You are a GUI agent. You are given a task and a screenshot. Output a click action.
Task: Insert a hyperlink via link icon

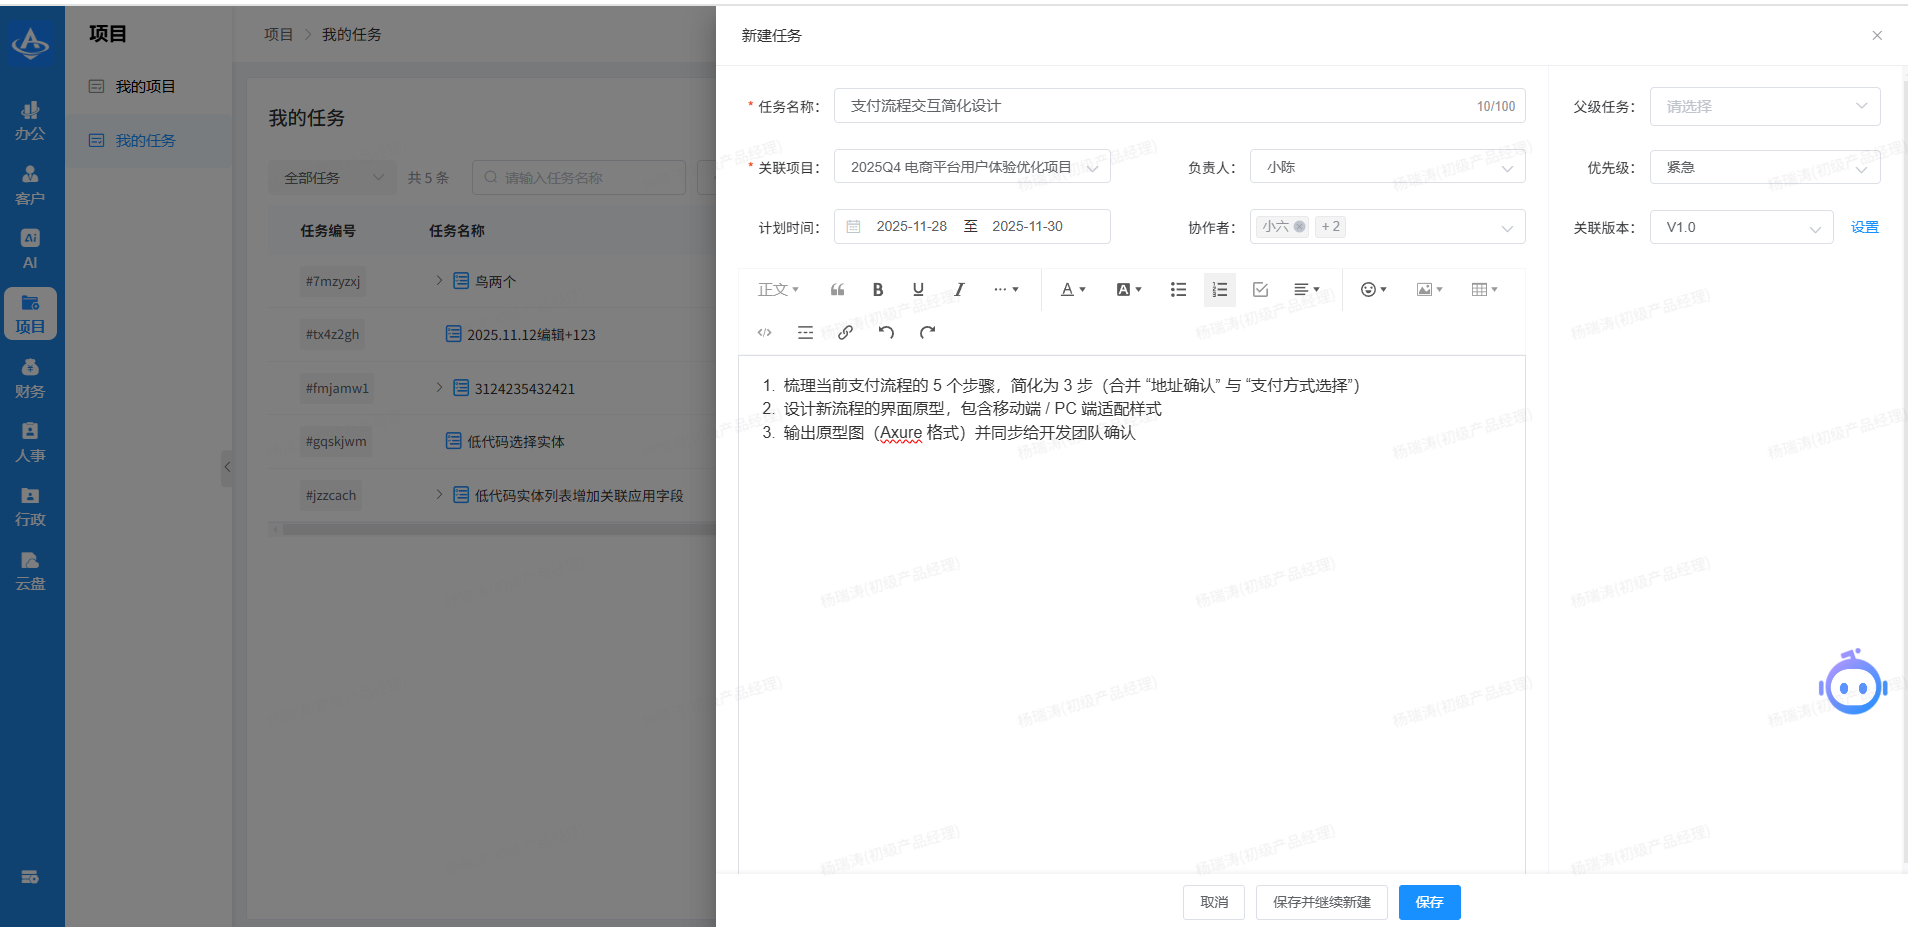(845, 333)
